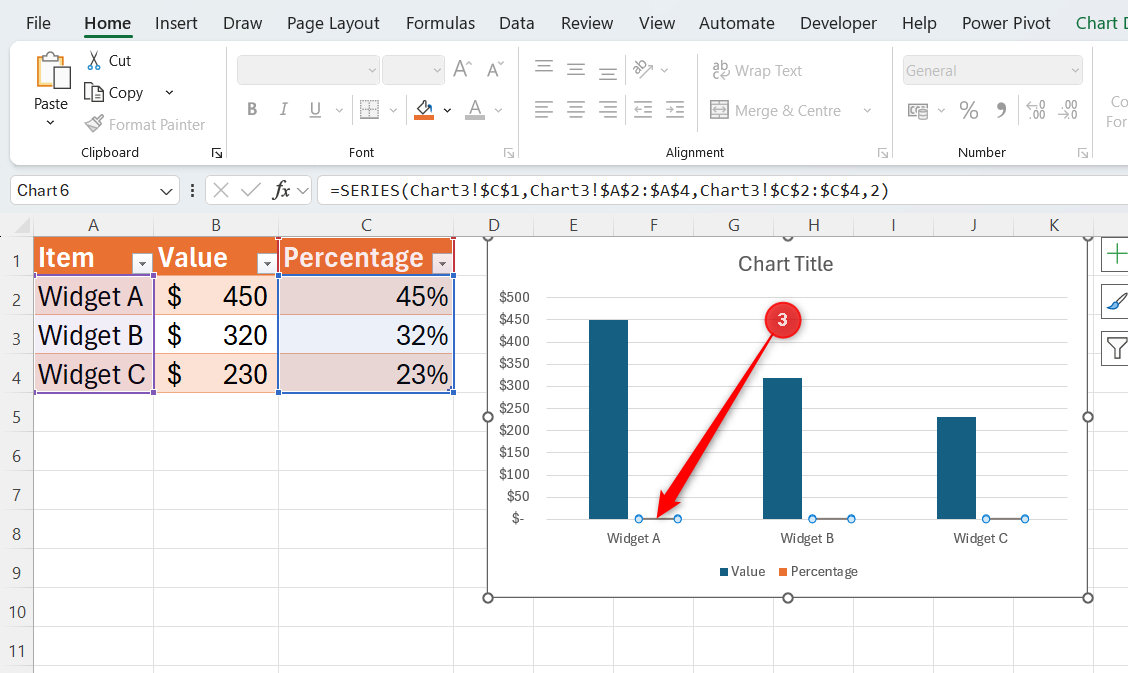This screenshot has width=1128, height=673.
Task: Increase cell indent
Action: tap(675, 109)
